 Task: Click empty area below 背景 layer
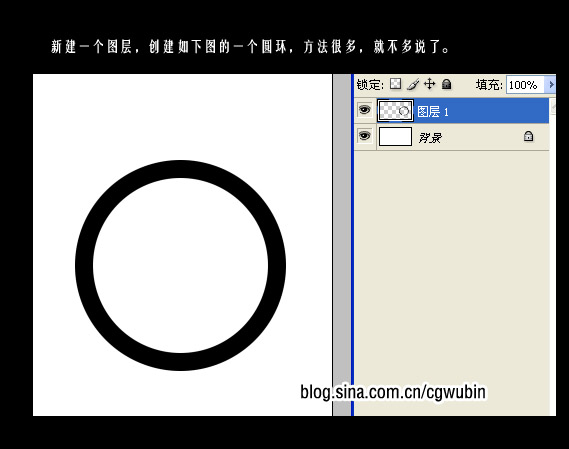pyautogui.click(x=452, y=283)
